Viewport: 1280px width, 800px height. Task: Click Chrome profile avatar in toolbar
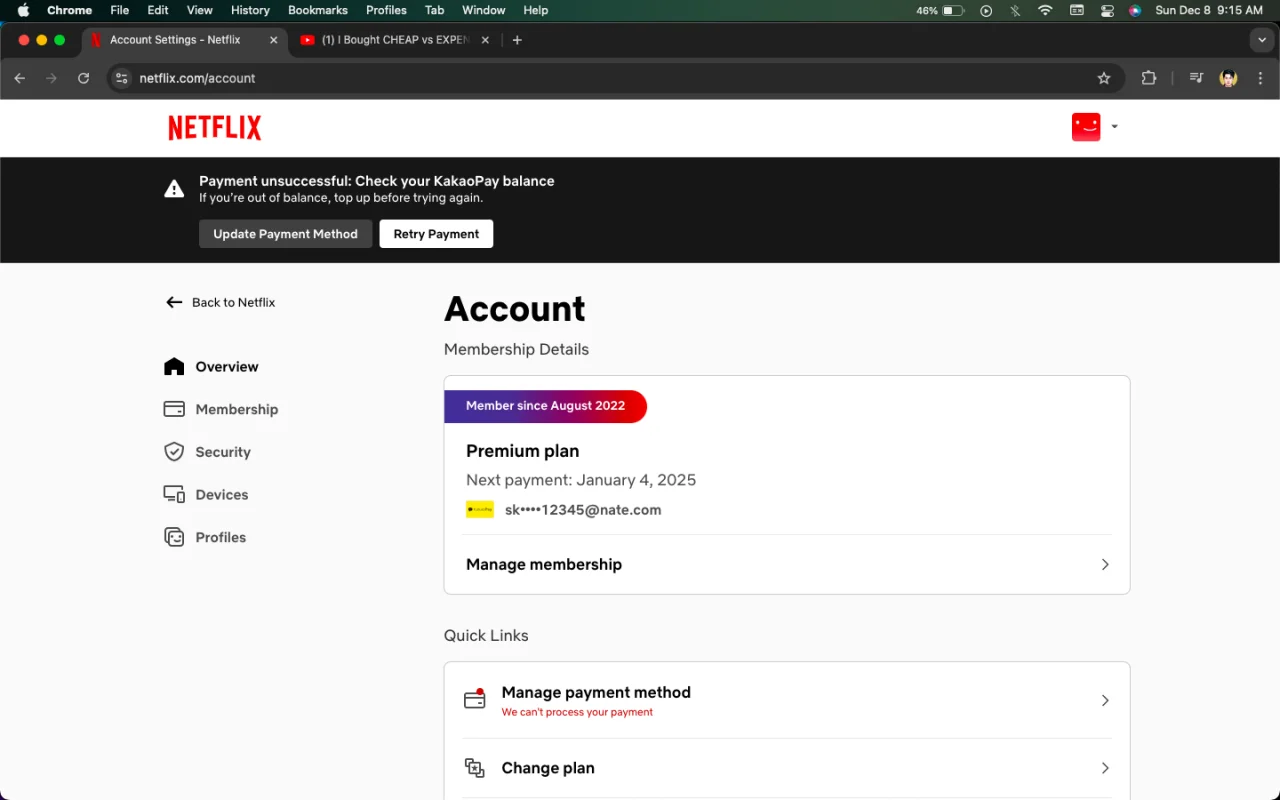[x=1228, y=78]
